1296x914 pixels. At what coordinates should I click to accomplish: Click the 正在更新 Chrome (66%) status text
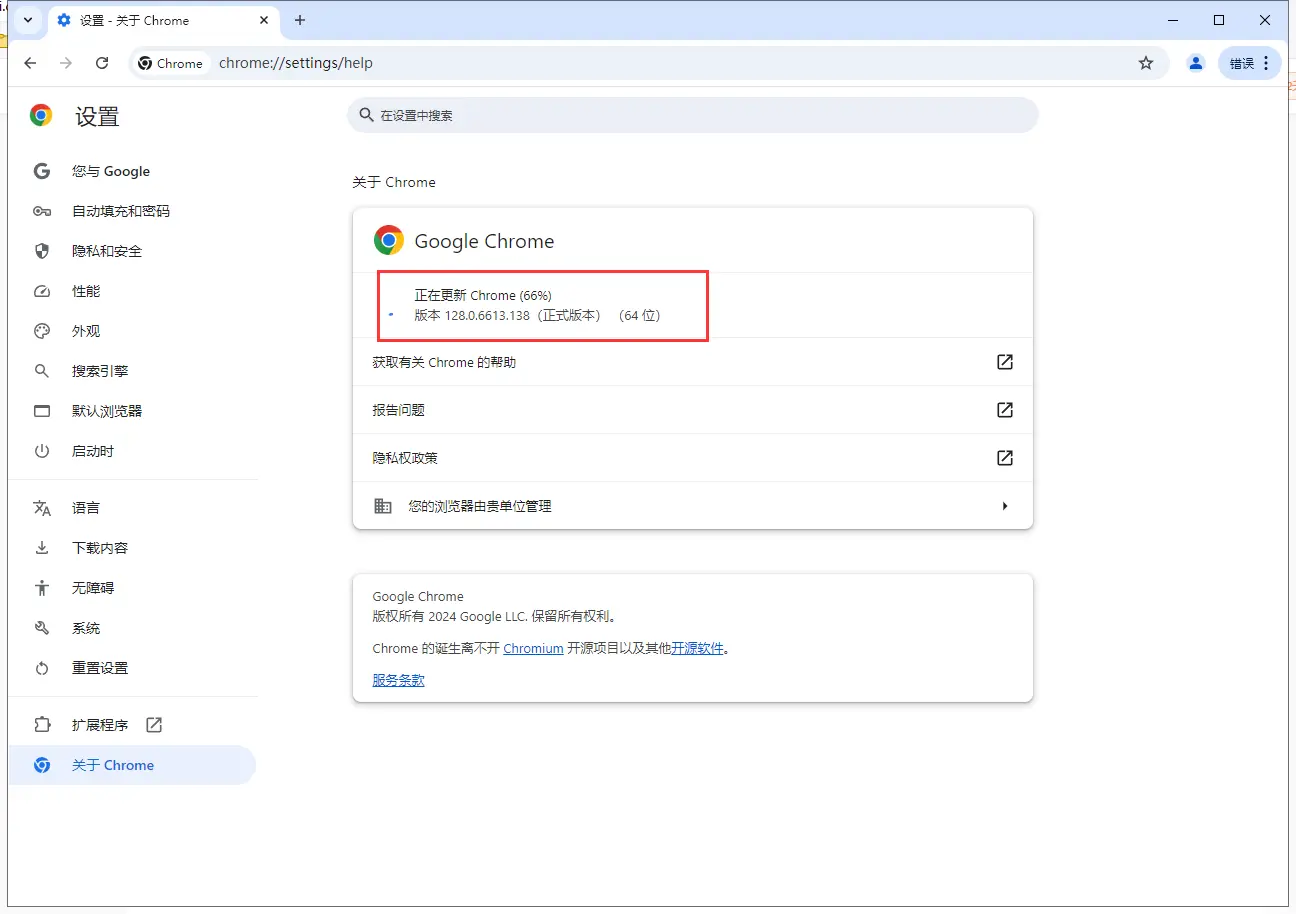point(483,295)
